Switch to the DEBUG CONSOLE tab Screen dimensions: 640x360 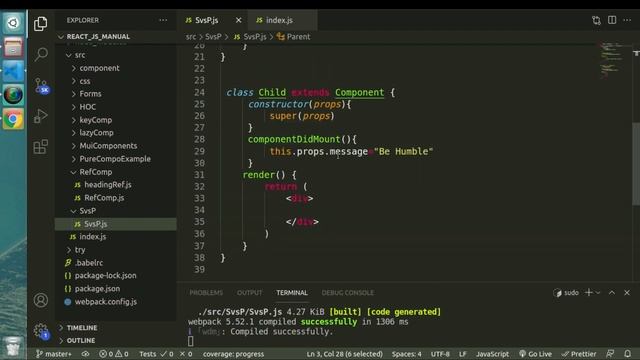(347, 293)
